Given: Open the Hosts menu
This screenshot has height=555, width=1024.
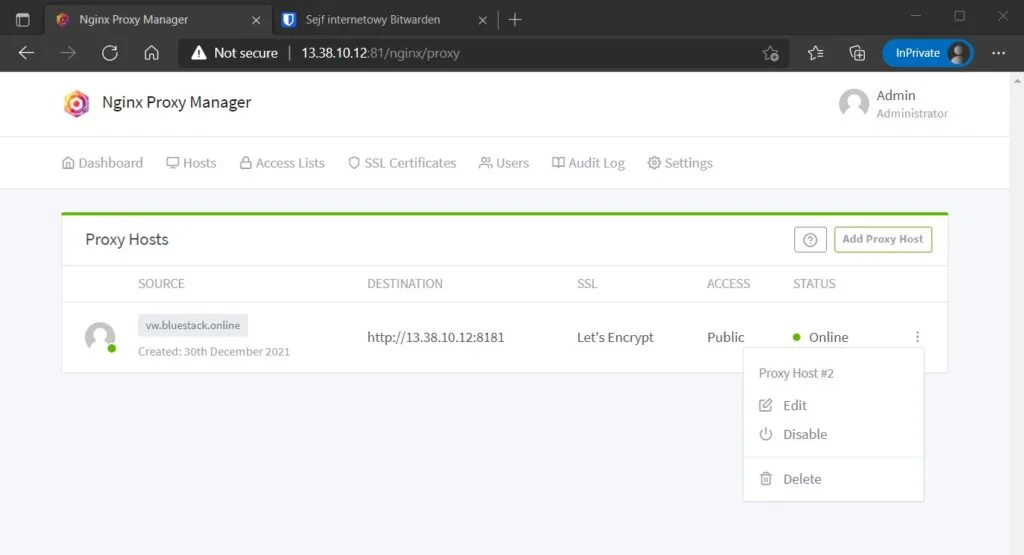Looking at the screenshot, I should (191, 163).
